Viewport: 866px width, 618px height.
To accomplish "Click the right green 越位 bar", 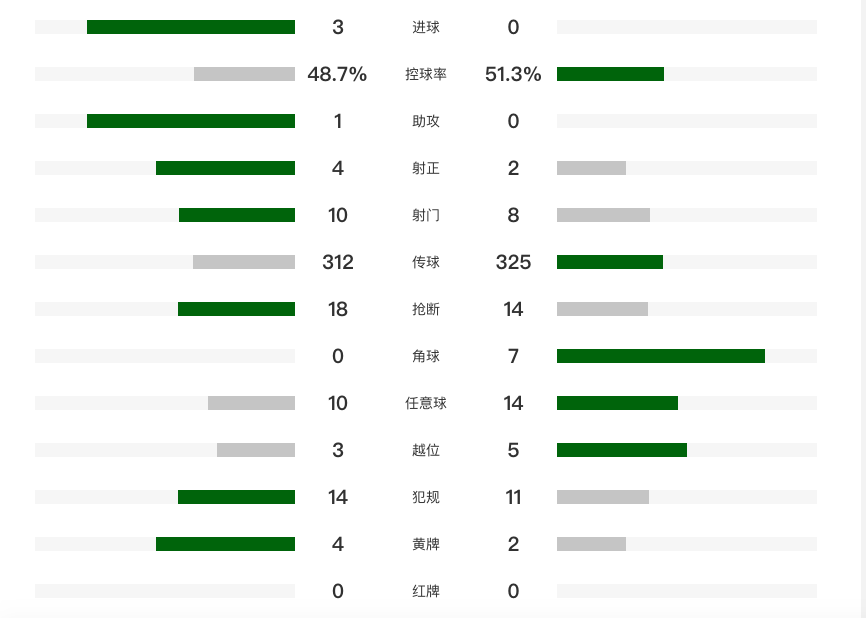I will click(x=621, y=450).
